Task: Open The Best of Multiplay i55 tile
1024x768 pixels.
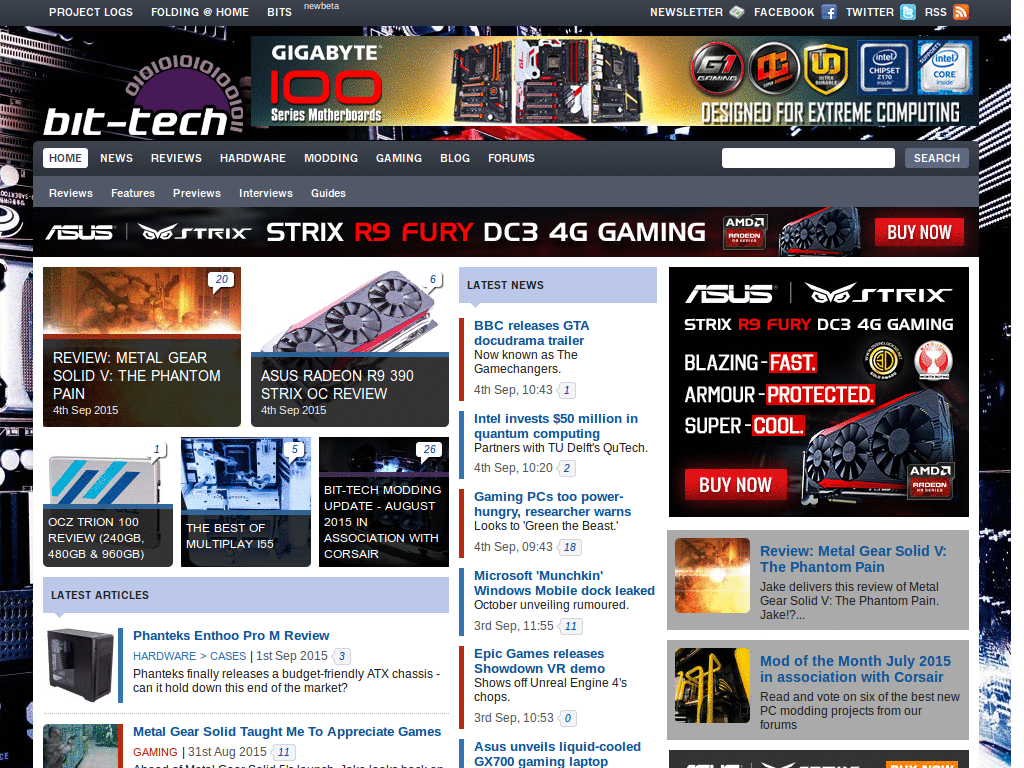Action: [246, 502]
